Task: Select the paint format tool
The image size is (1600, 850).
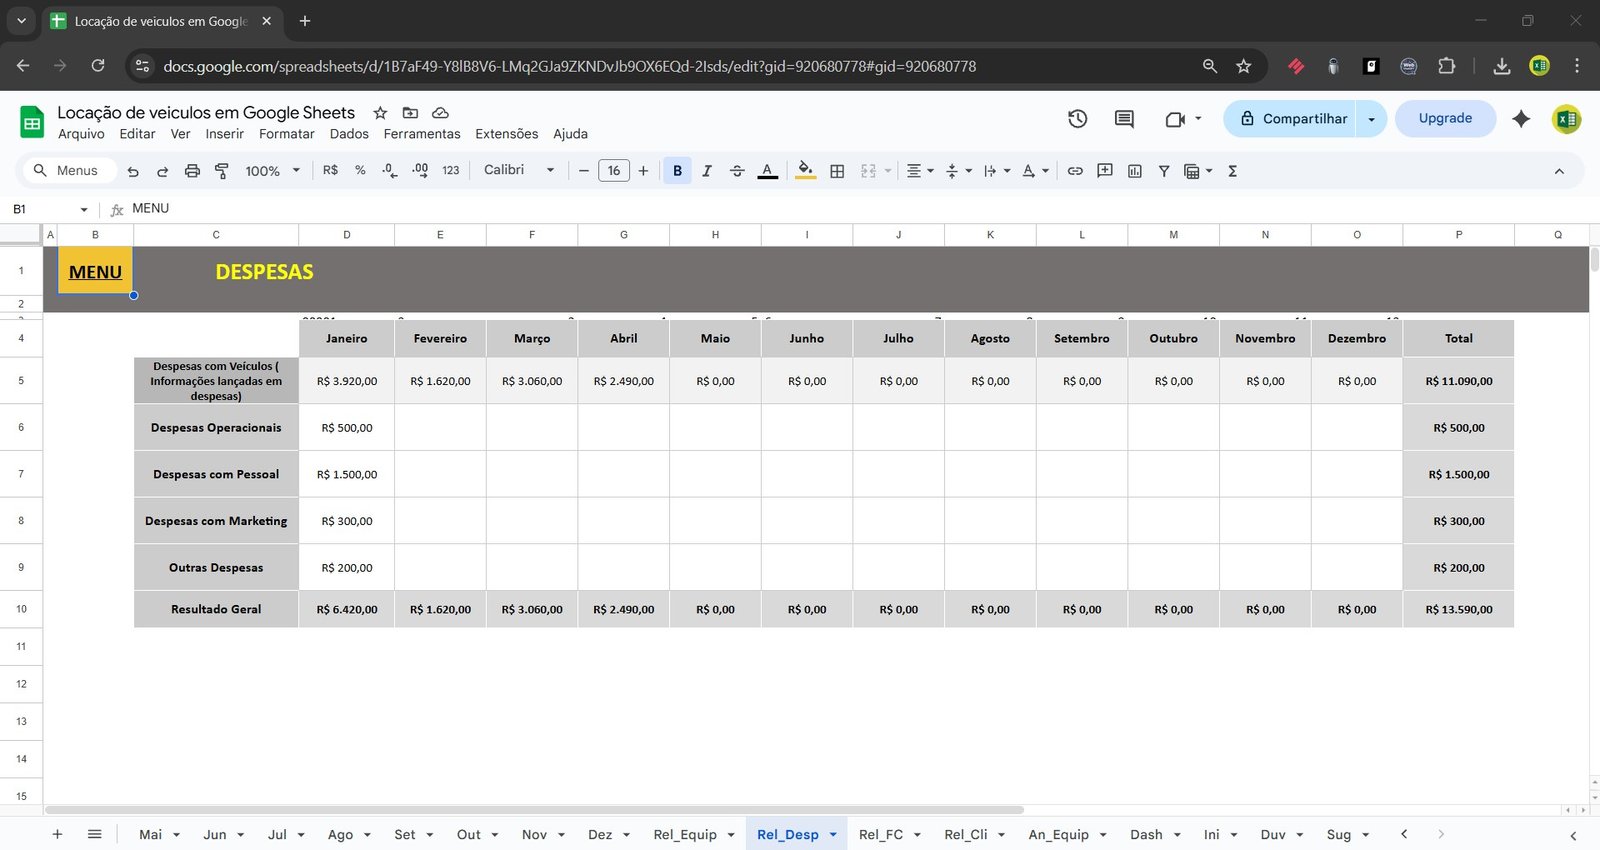Action: click(x=222, y=171)
